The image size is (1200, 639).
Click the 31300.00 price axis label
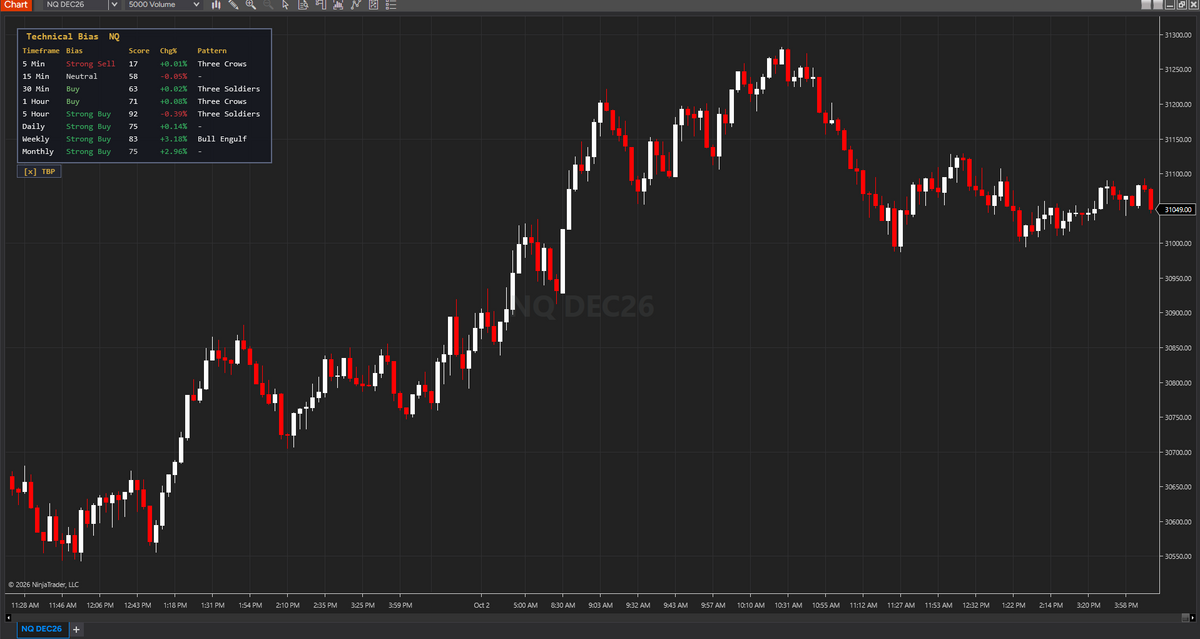pos(1179,36)
